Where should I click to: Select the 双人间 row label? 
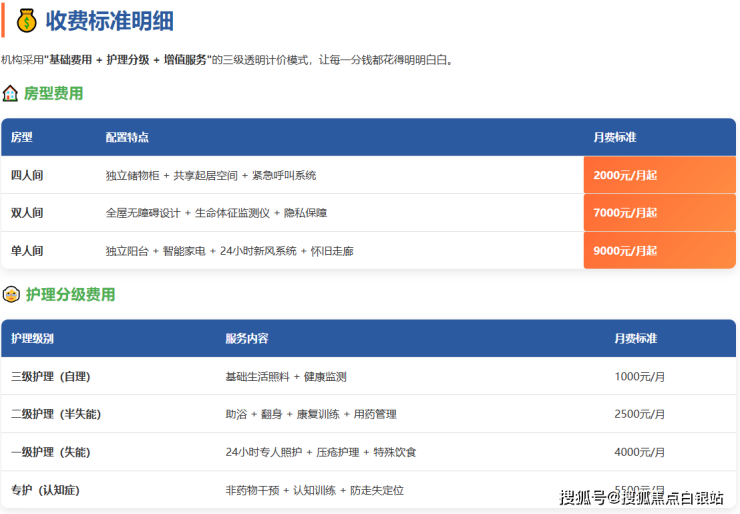click(27, 213)
